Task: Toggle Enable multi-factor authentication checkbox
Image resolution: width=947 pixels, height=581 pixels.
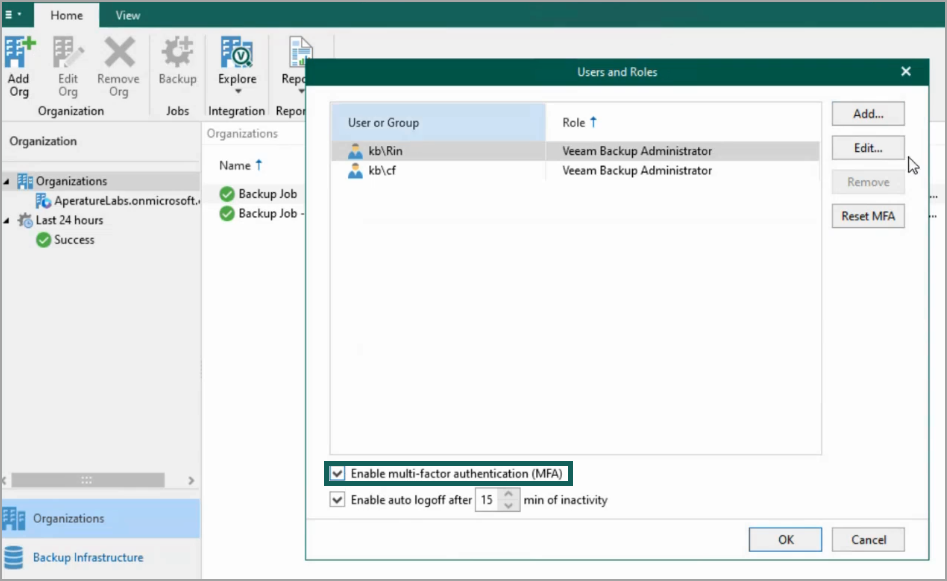Action: click(337, 473)
